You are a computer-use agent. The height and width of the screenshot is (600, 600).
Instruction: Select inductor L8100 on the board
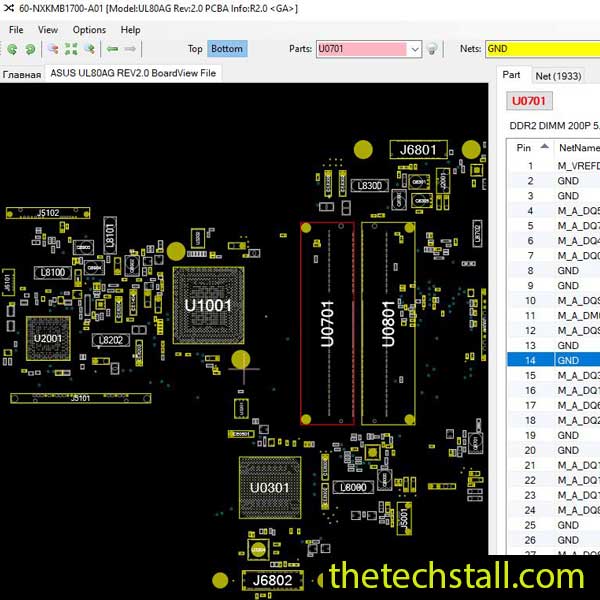point(53,273)
